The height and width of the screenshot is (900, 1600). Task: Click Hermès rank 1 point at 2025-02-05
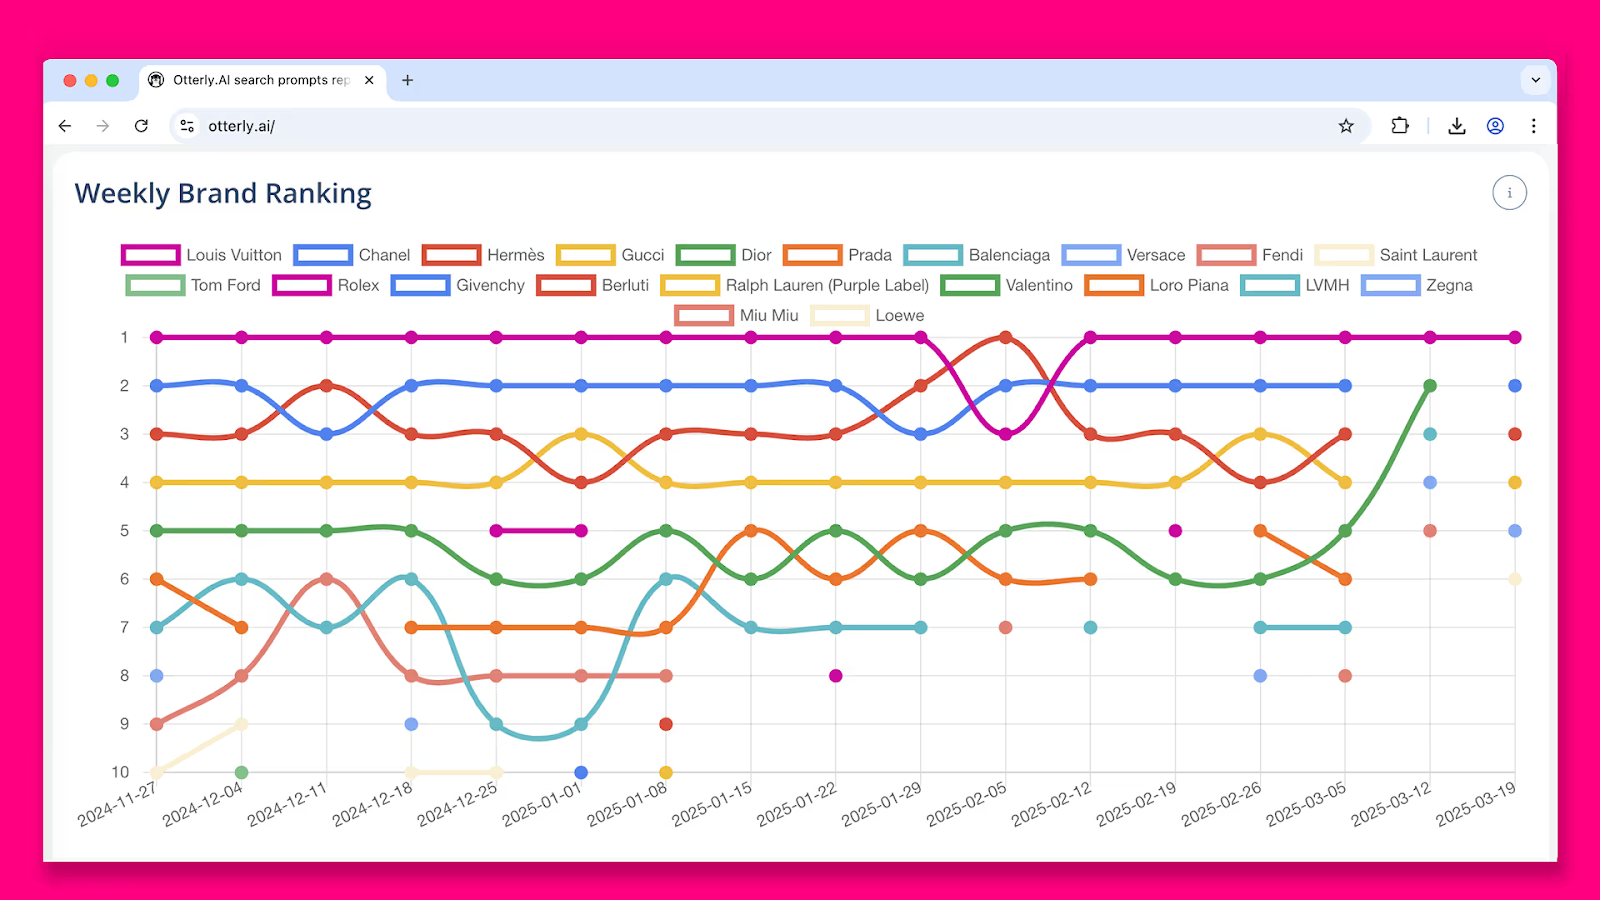click(1006, 337)
